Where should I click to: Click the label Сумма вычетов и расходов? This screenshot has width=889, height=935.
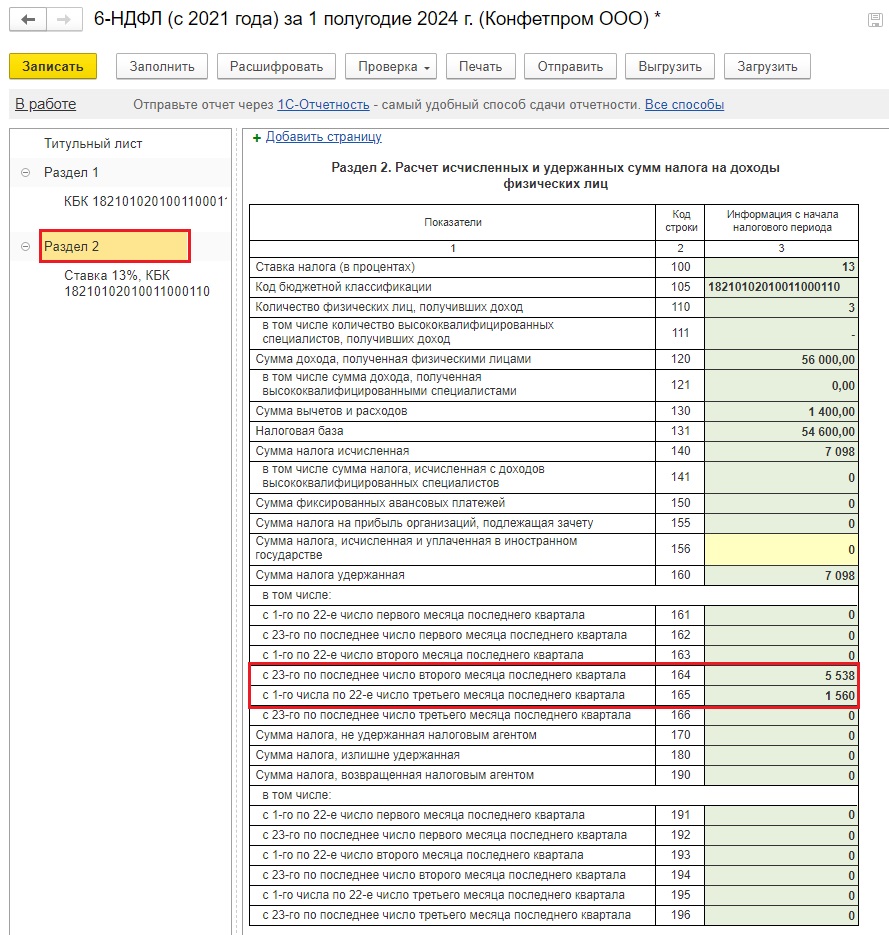pyautogui.click(x=331, y=411)
